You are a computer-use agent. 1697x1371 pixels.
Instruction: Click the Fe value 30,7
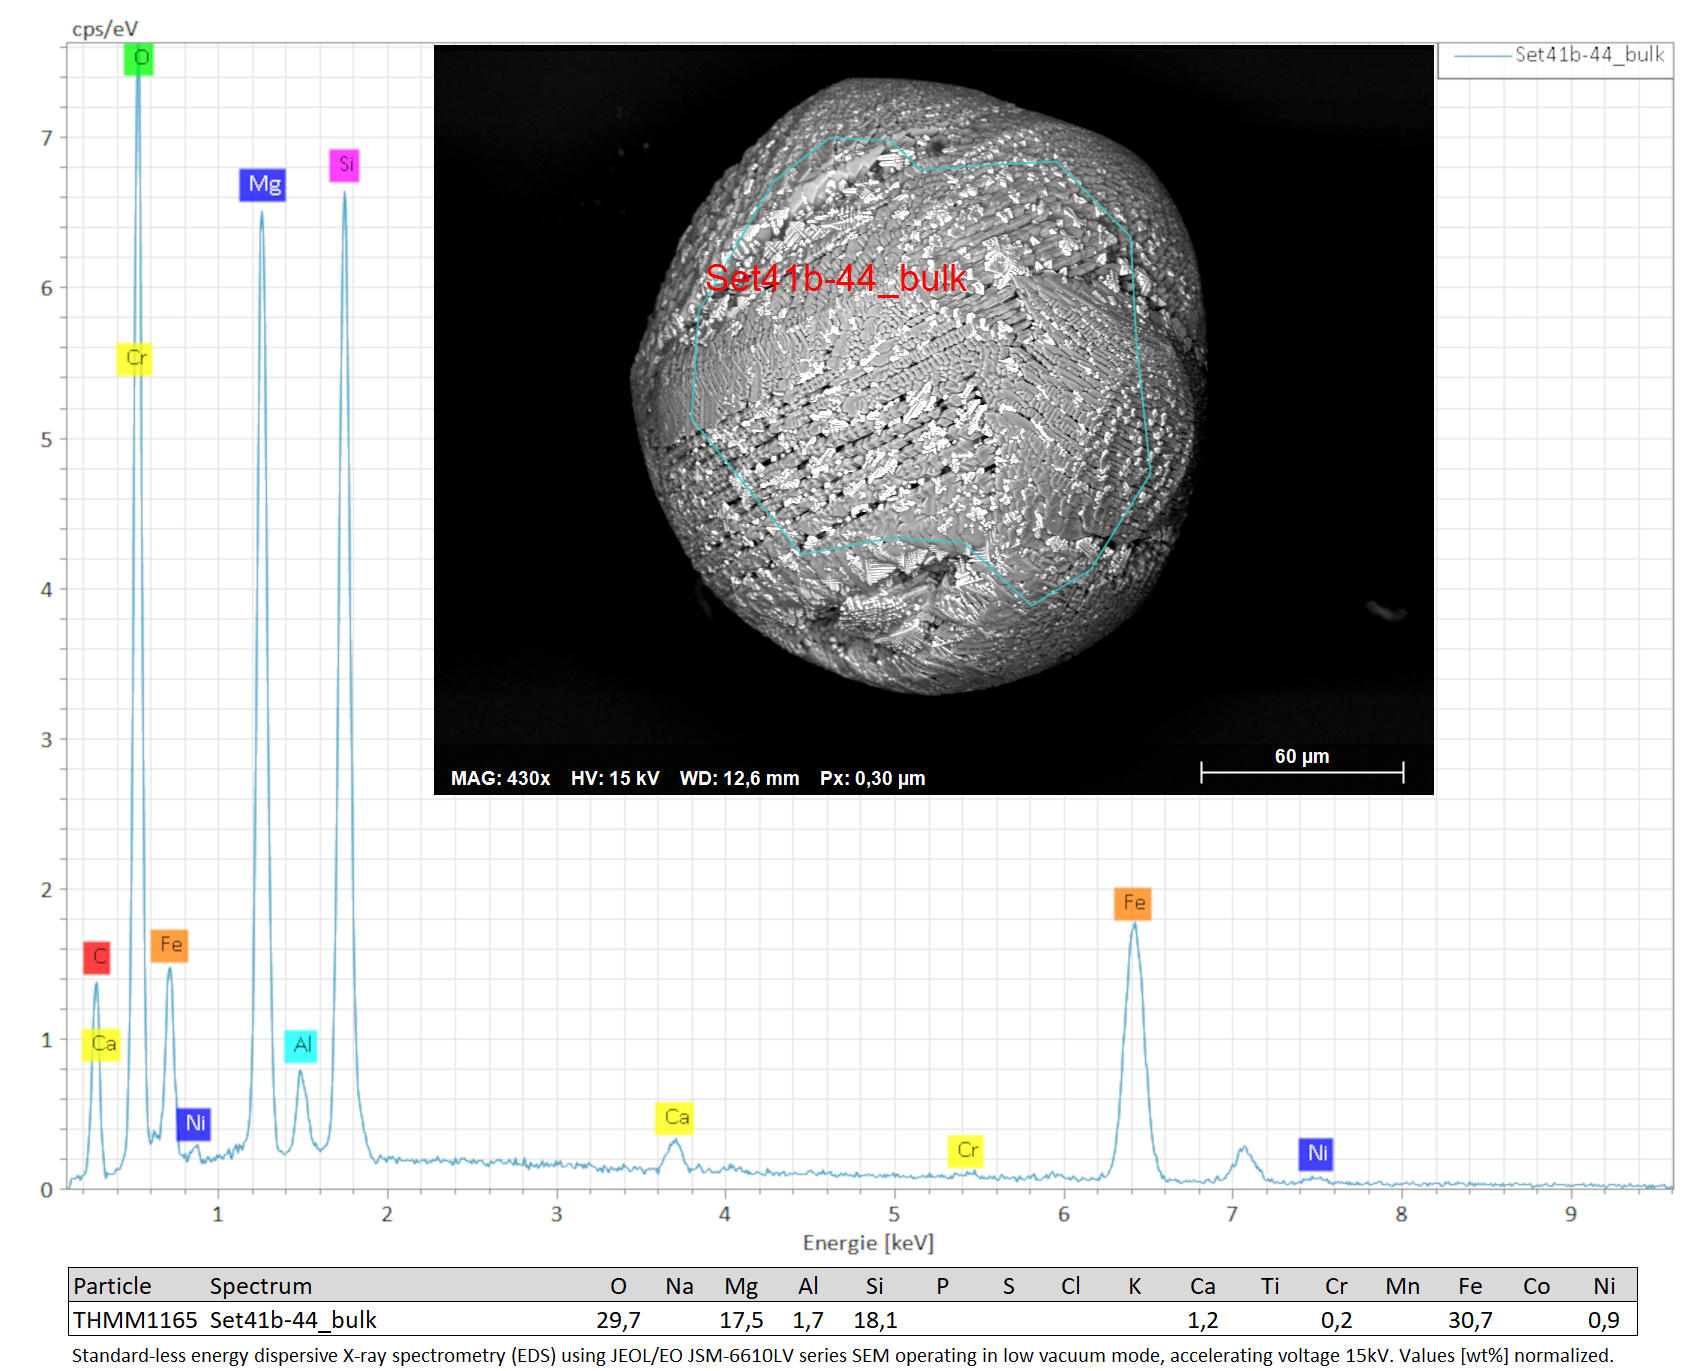pyautogui.click(x=1470, y=1320)
